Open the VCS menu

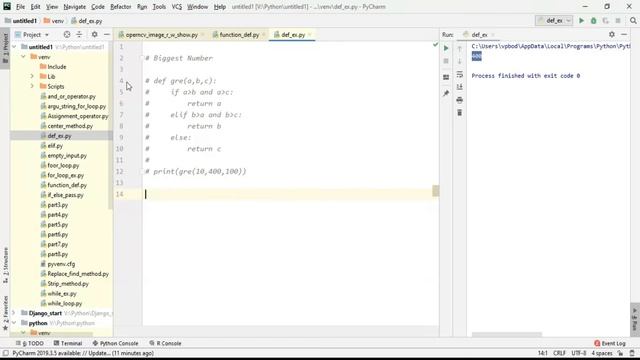coord(176,7)
